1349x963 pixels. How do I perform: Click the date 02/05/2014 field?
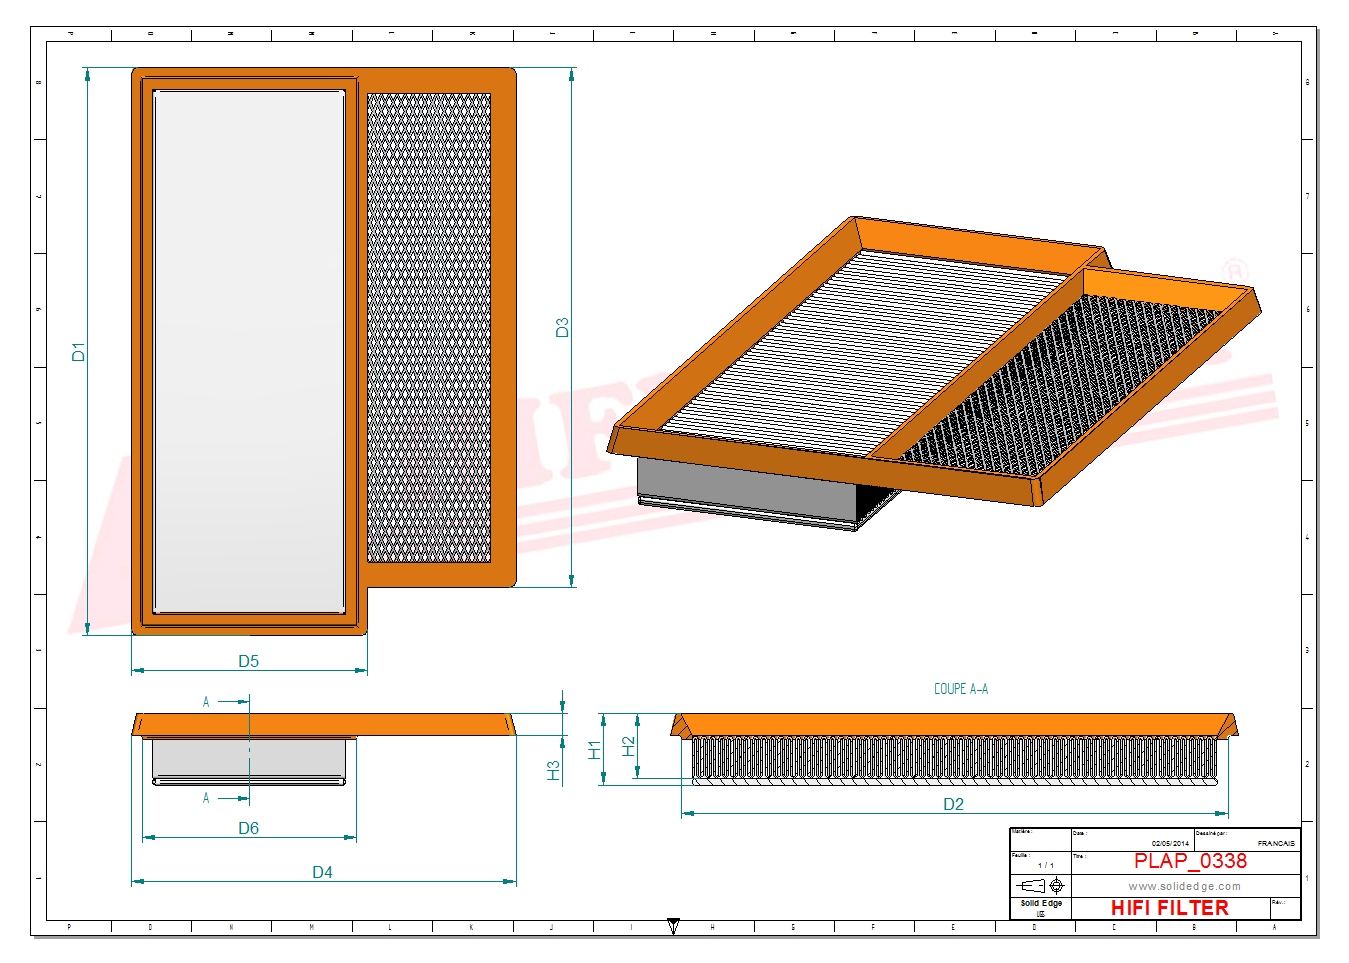(1170, 844)
